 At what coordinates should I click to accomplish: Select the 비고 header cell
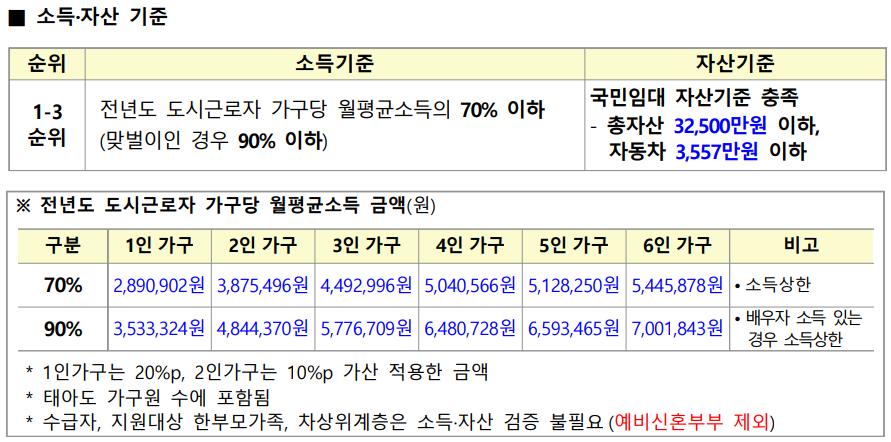[801, 245]
